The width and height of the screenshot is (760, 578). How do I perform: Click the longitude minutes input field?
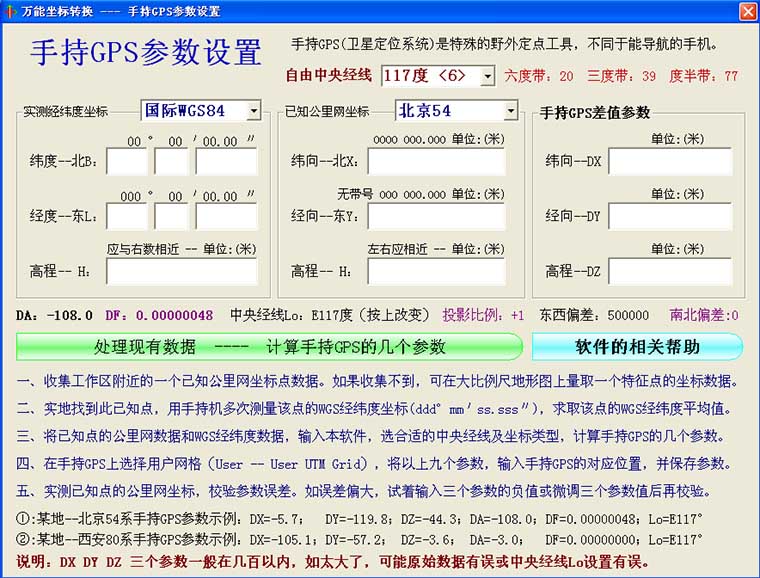pos(171,216)
